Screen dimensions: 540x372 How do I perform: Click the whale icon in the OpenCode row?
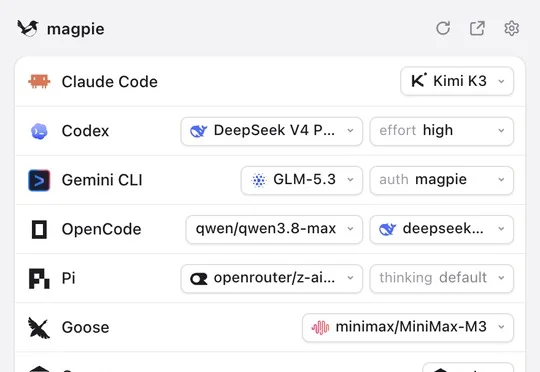[x=387, y=229]
